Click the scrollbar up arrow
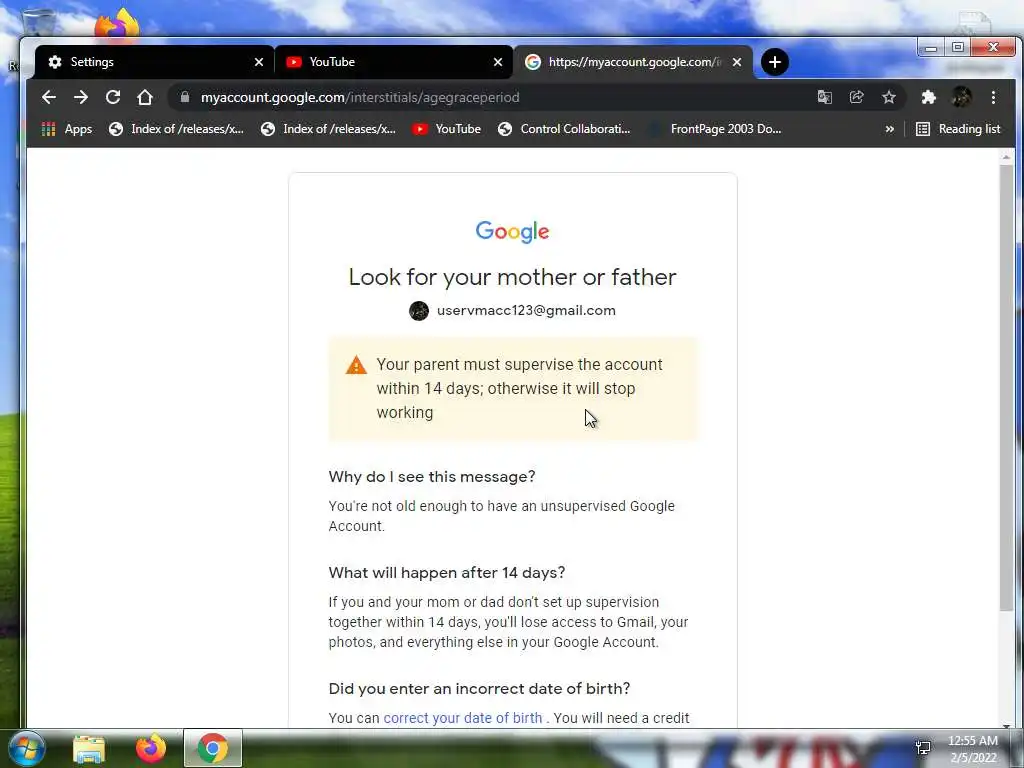This screenshot has height=768, width=1024. (1006, 157)
